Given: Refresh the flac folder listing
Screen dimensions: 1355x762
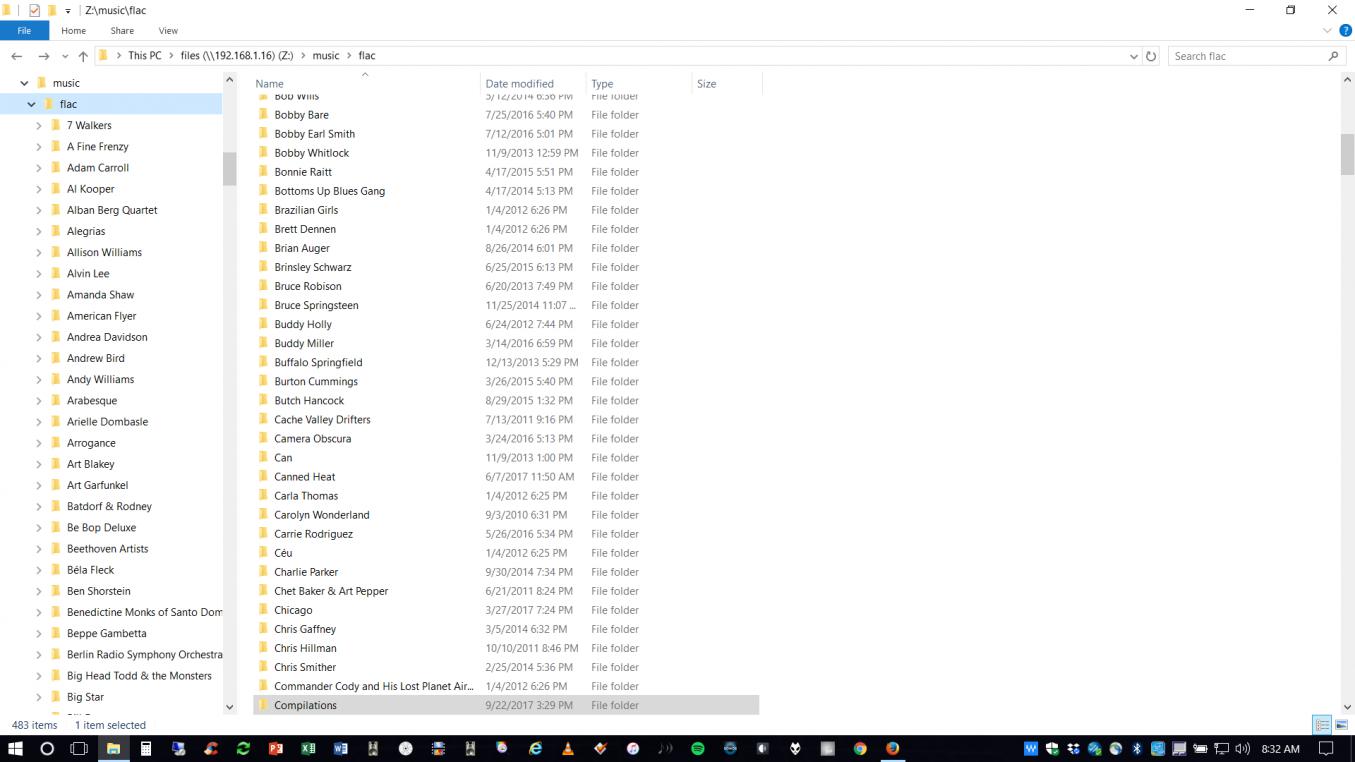Looking at the screenshot, I should point(1151,56).
